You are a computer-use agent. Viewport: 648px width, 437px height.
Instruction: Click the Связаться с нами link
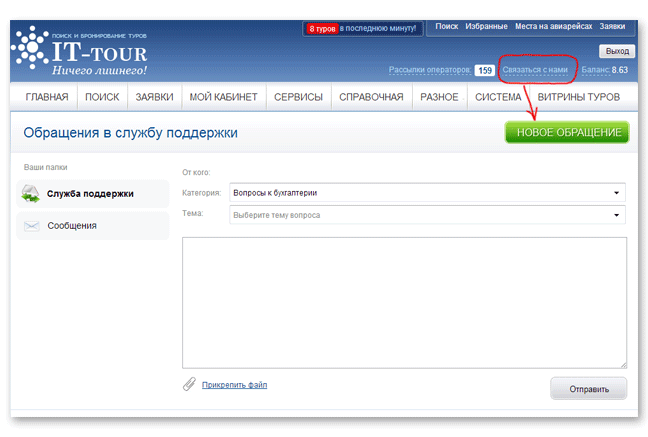[x=535, y=70]
